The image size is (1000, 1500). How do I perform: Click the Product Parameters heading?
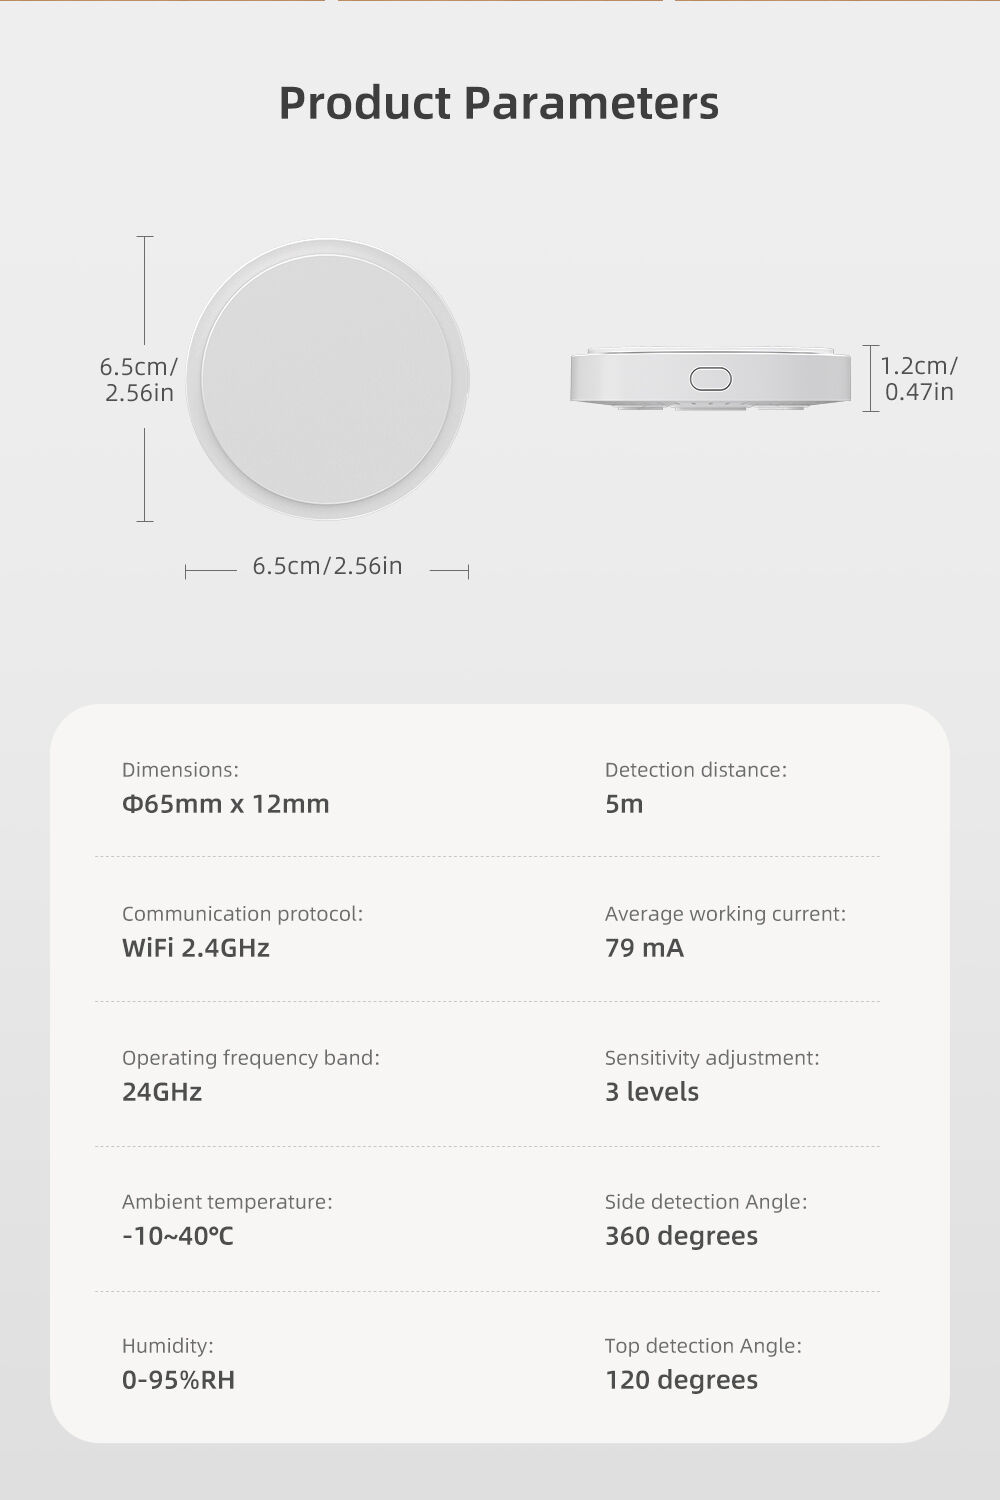498,103
